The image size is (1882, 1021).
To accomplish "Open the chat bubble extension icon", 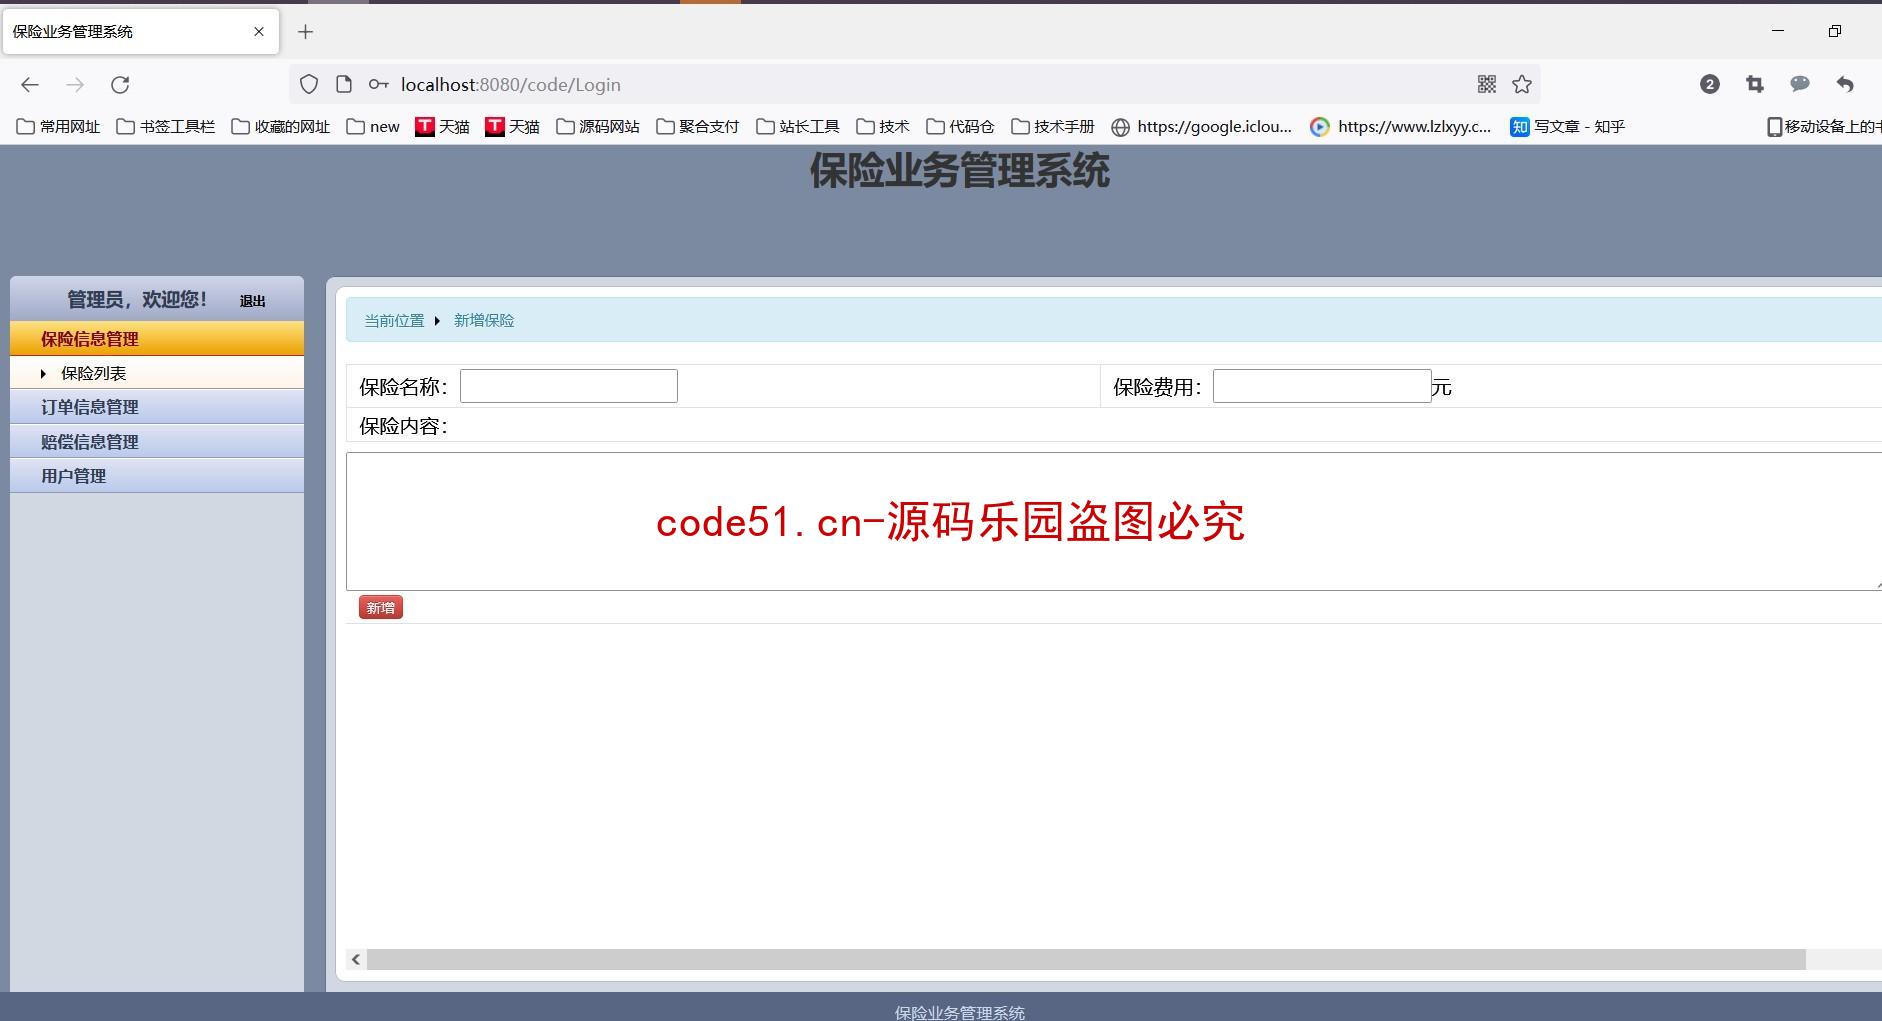I will point(1800,85).
